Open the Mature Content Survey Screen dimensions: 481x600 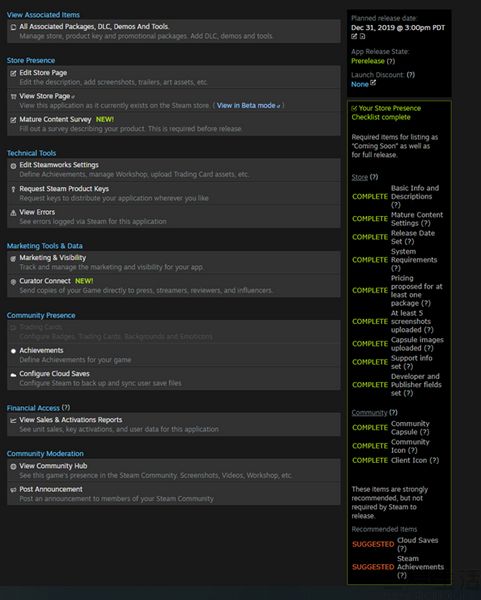point(55,119)
